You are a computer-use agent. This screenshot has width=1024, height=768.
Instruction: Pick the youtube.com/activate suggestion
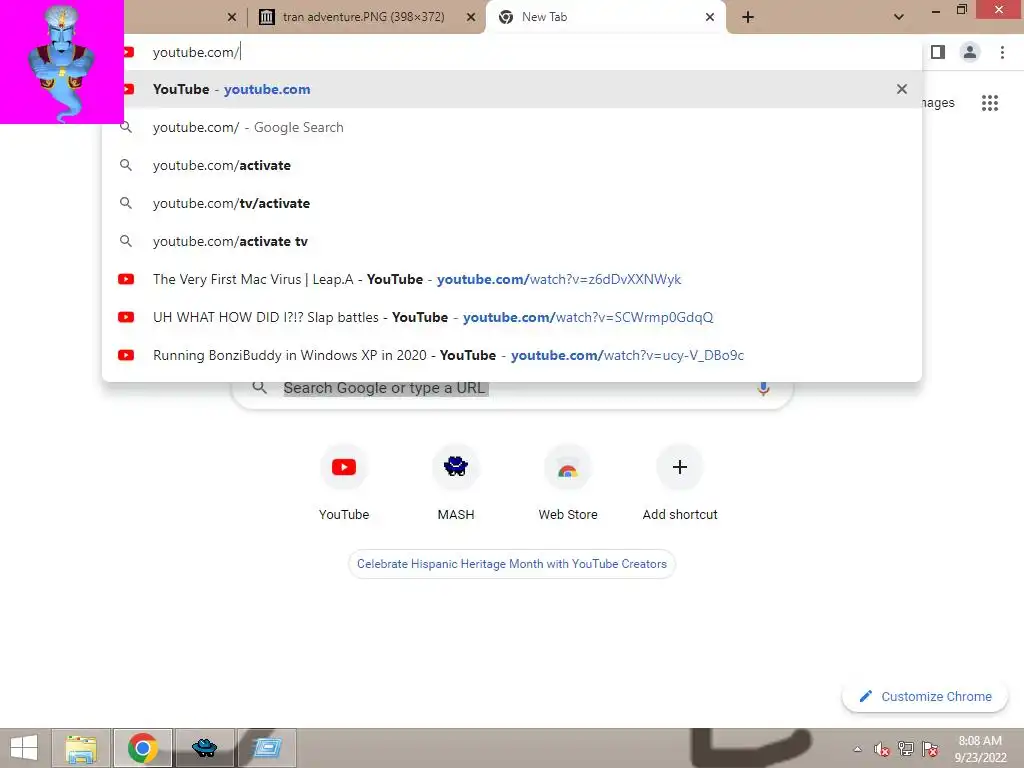[512, 165]
